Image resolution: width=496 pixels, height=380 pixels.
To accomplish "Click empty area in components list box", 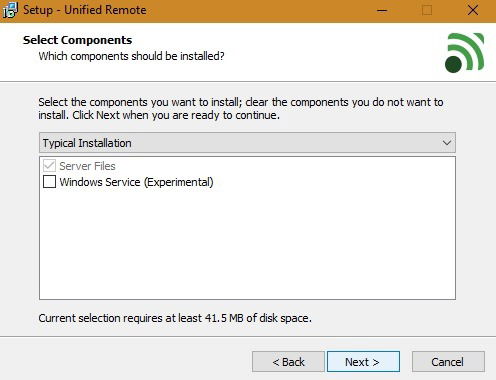I will click(x=247, y=243).
